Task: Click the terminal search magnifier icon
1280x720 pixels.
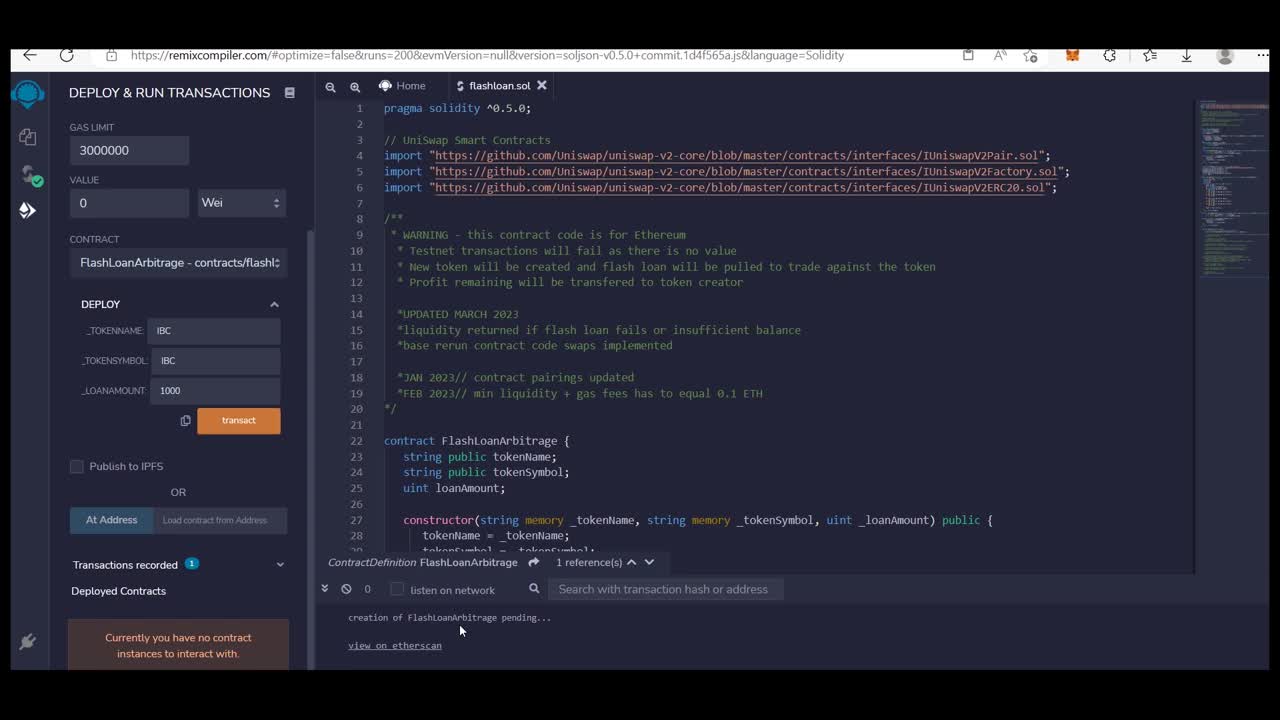Action: coord(534,589)
